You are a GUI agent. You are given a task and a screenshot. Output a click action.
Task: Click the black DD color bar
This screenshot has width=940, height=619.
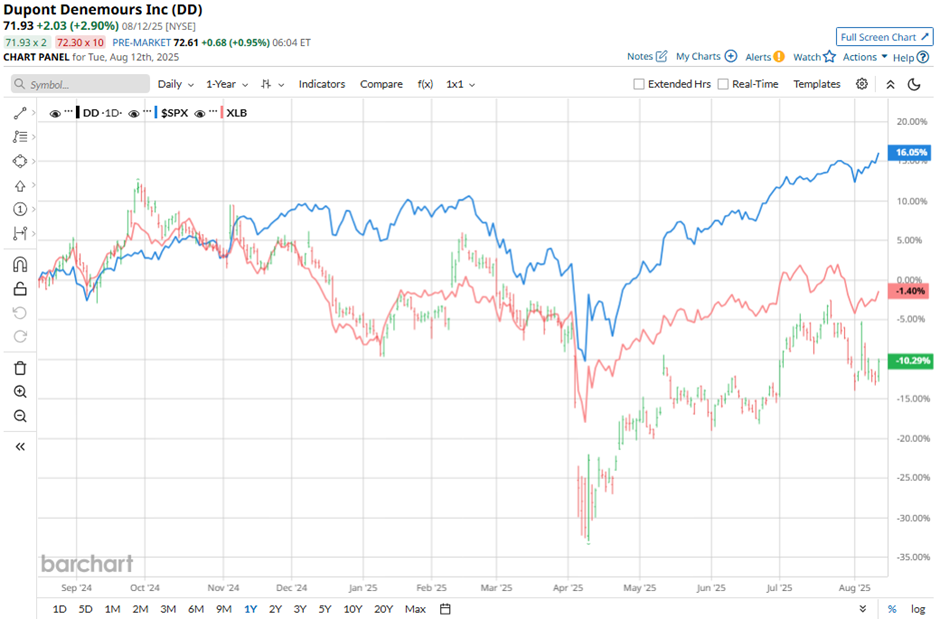[x=78, y=113]
